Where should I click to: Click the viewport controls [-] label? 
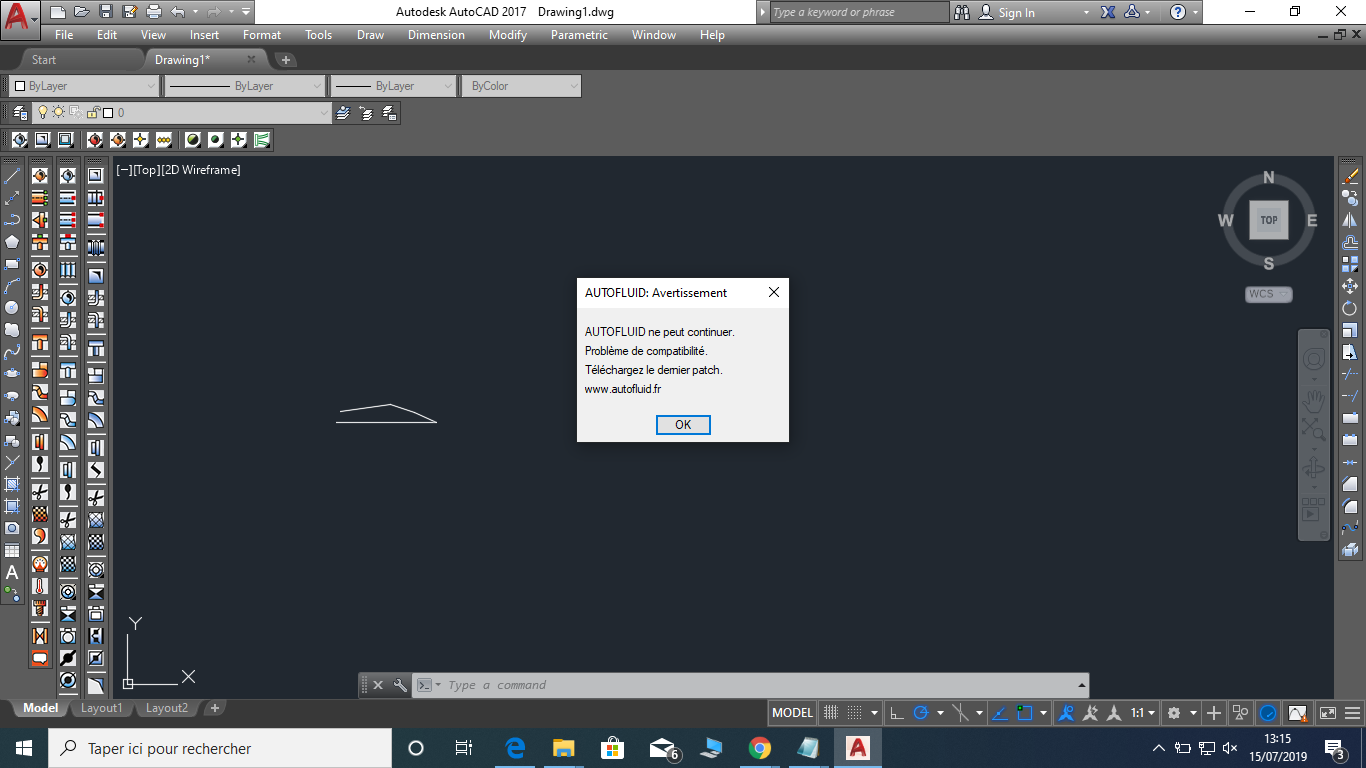[x=124, y=170]
